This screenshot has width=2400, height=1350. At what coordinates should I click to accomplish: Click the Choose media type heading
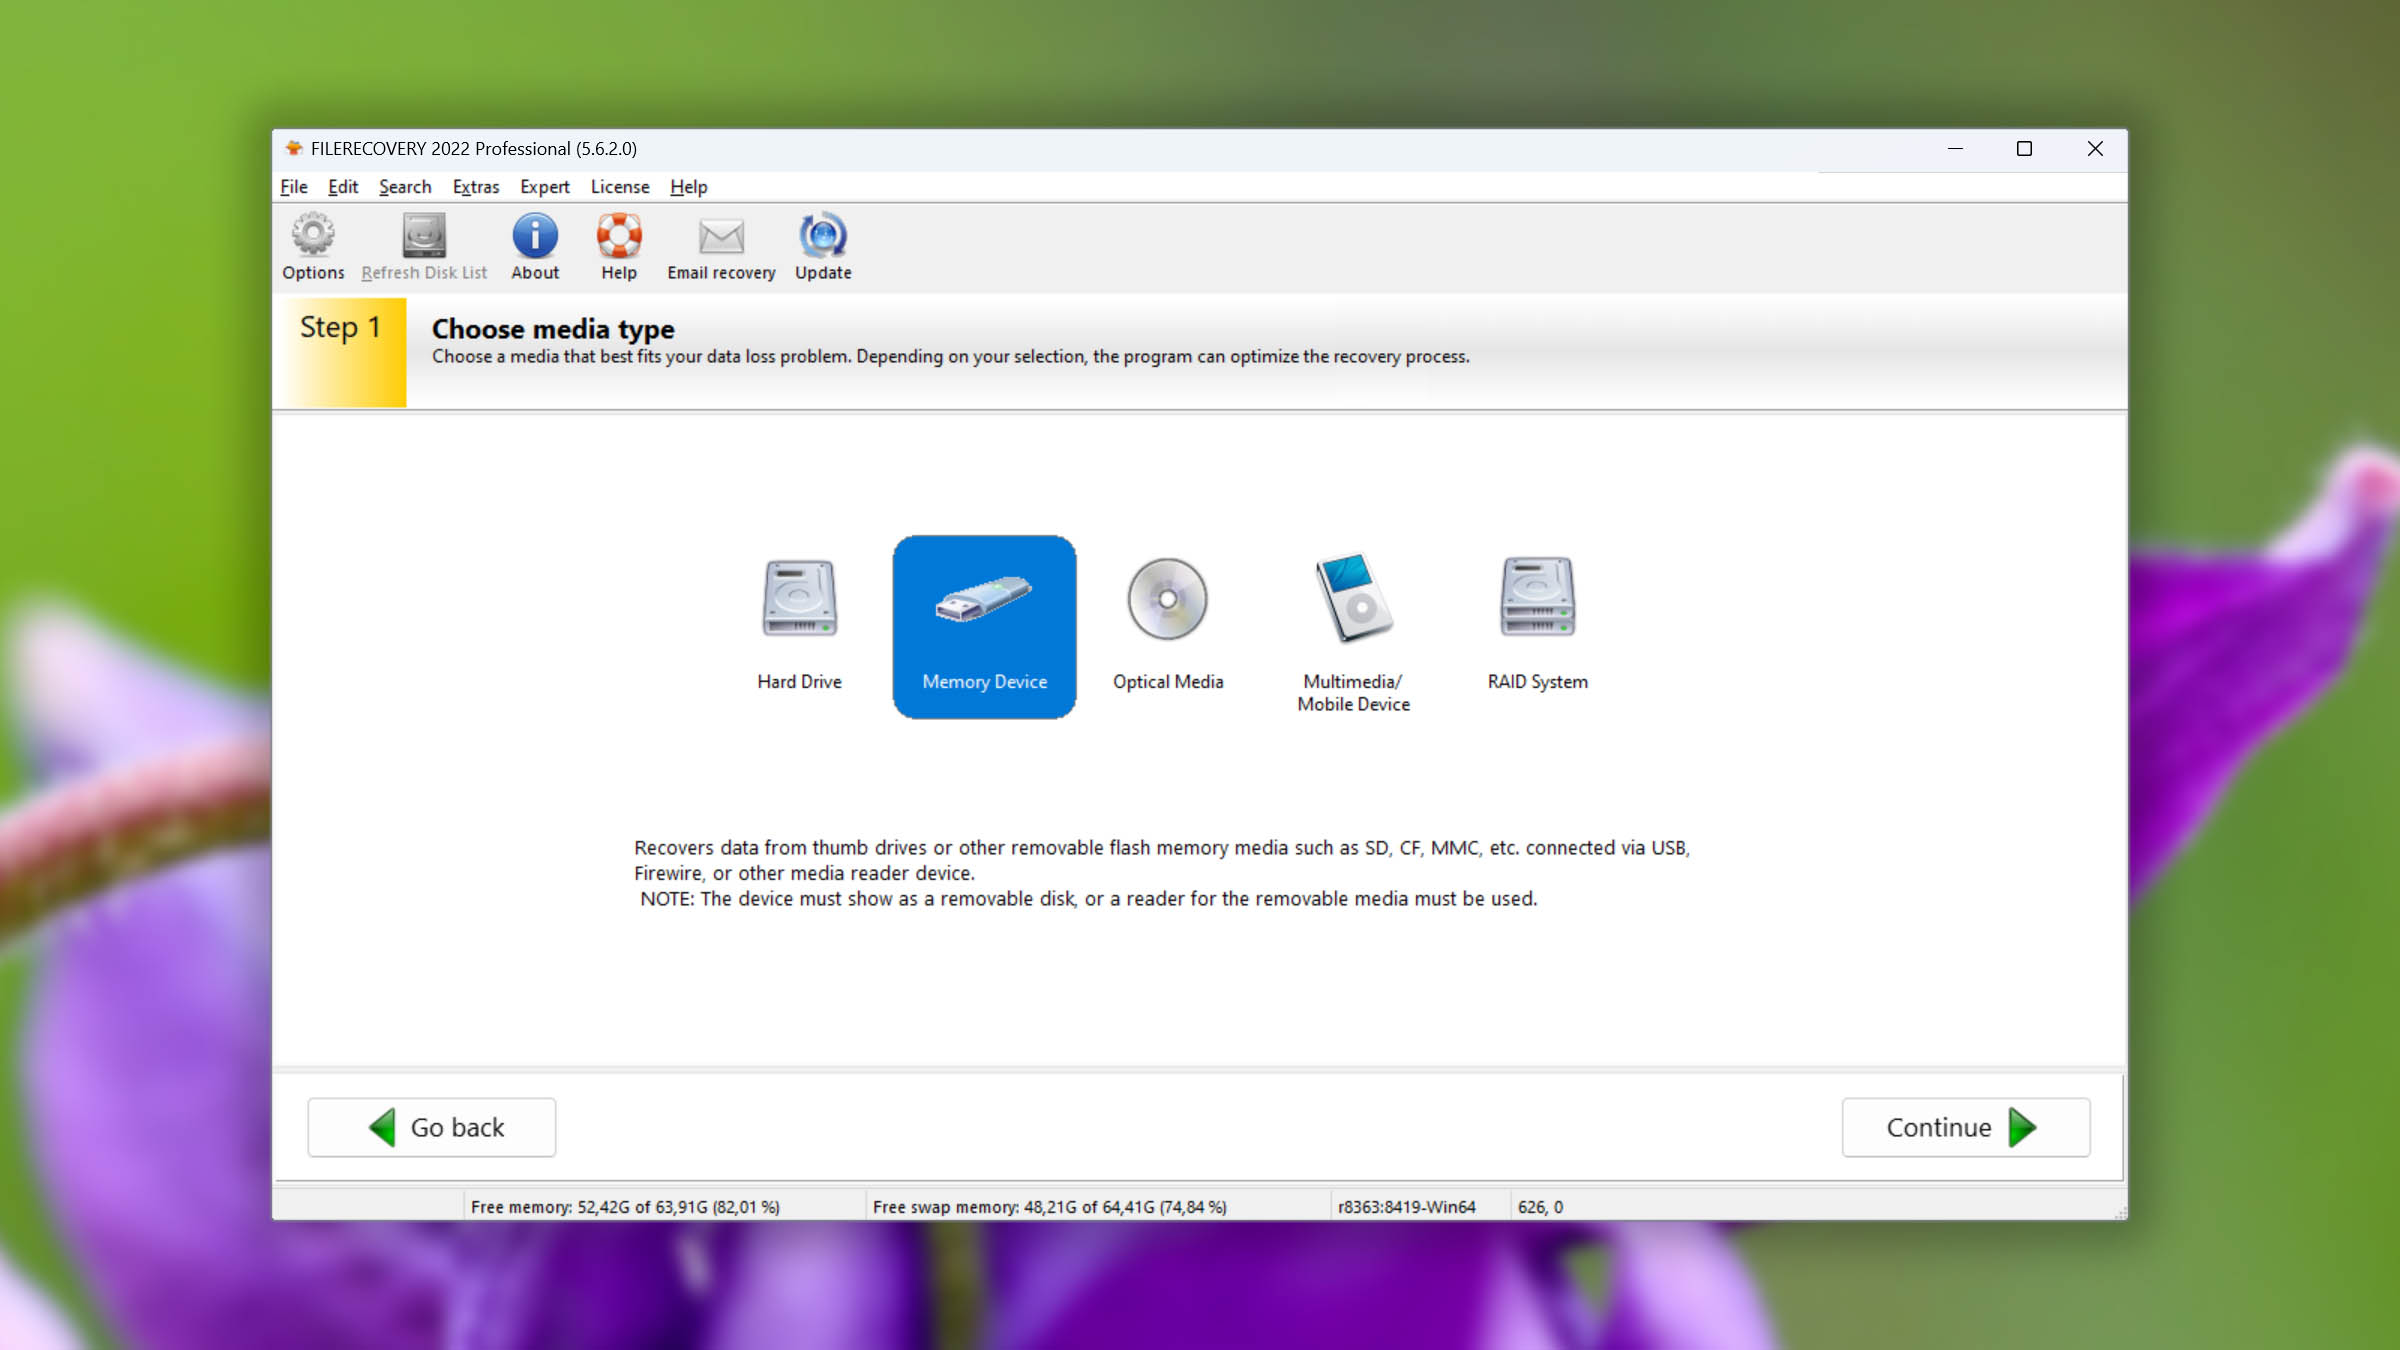coord(553,328)
